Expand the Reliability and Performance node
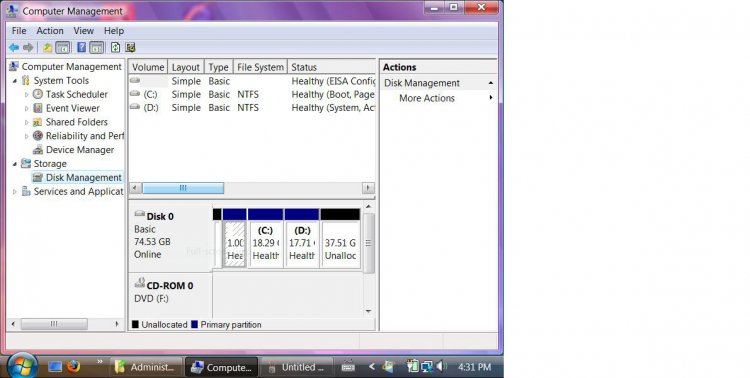The image size is (750, 378). (27, 136)
